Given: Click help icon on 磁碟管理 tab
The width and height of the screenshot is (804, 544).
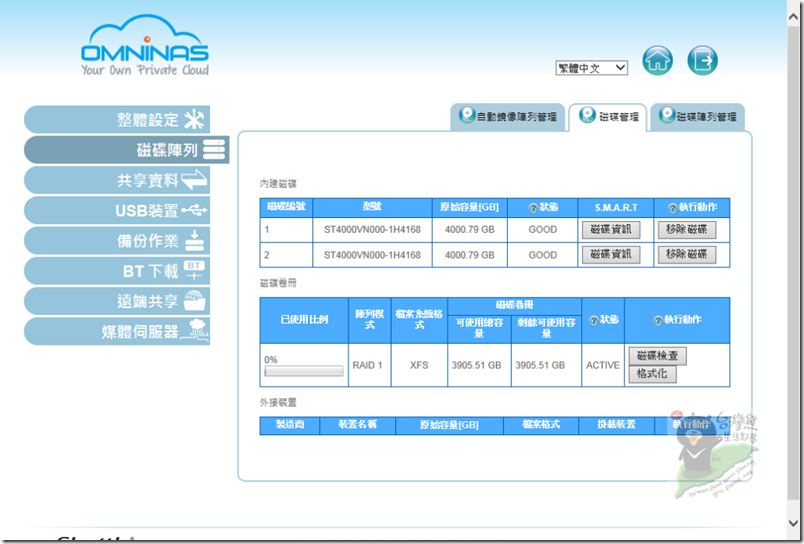Looking at the screenshot, I should (587, 114).
